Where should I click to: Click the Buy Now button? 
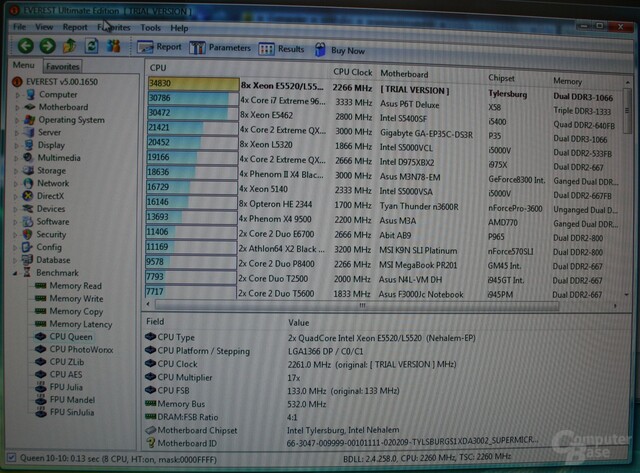pyautogui.click(x=340, y=50)
